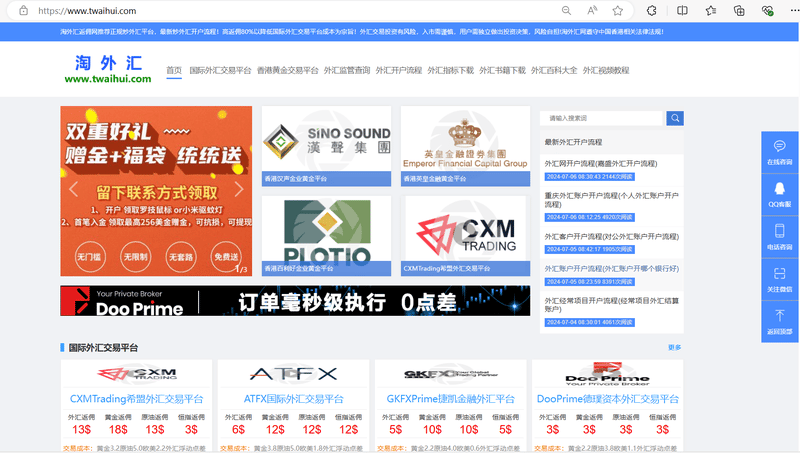Open 外汇监管查询 navigation menu item
Screen dimensions: 800x453
[347, 70]
